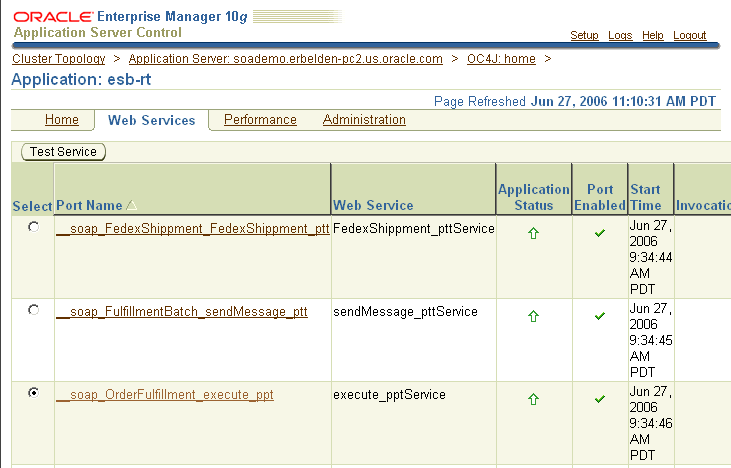
Task: Open the Administration tab
Action: tap(364, 120)
